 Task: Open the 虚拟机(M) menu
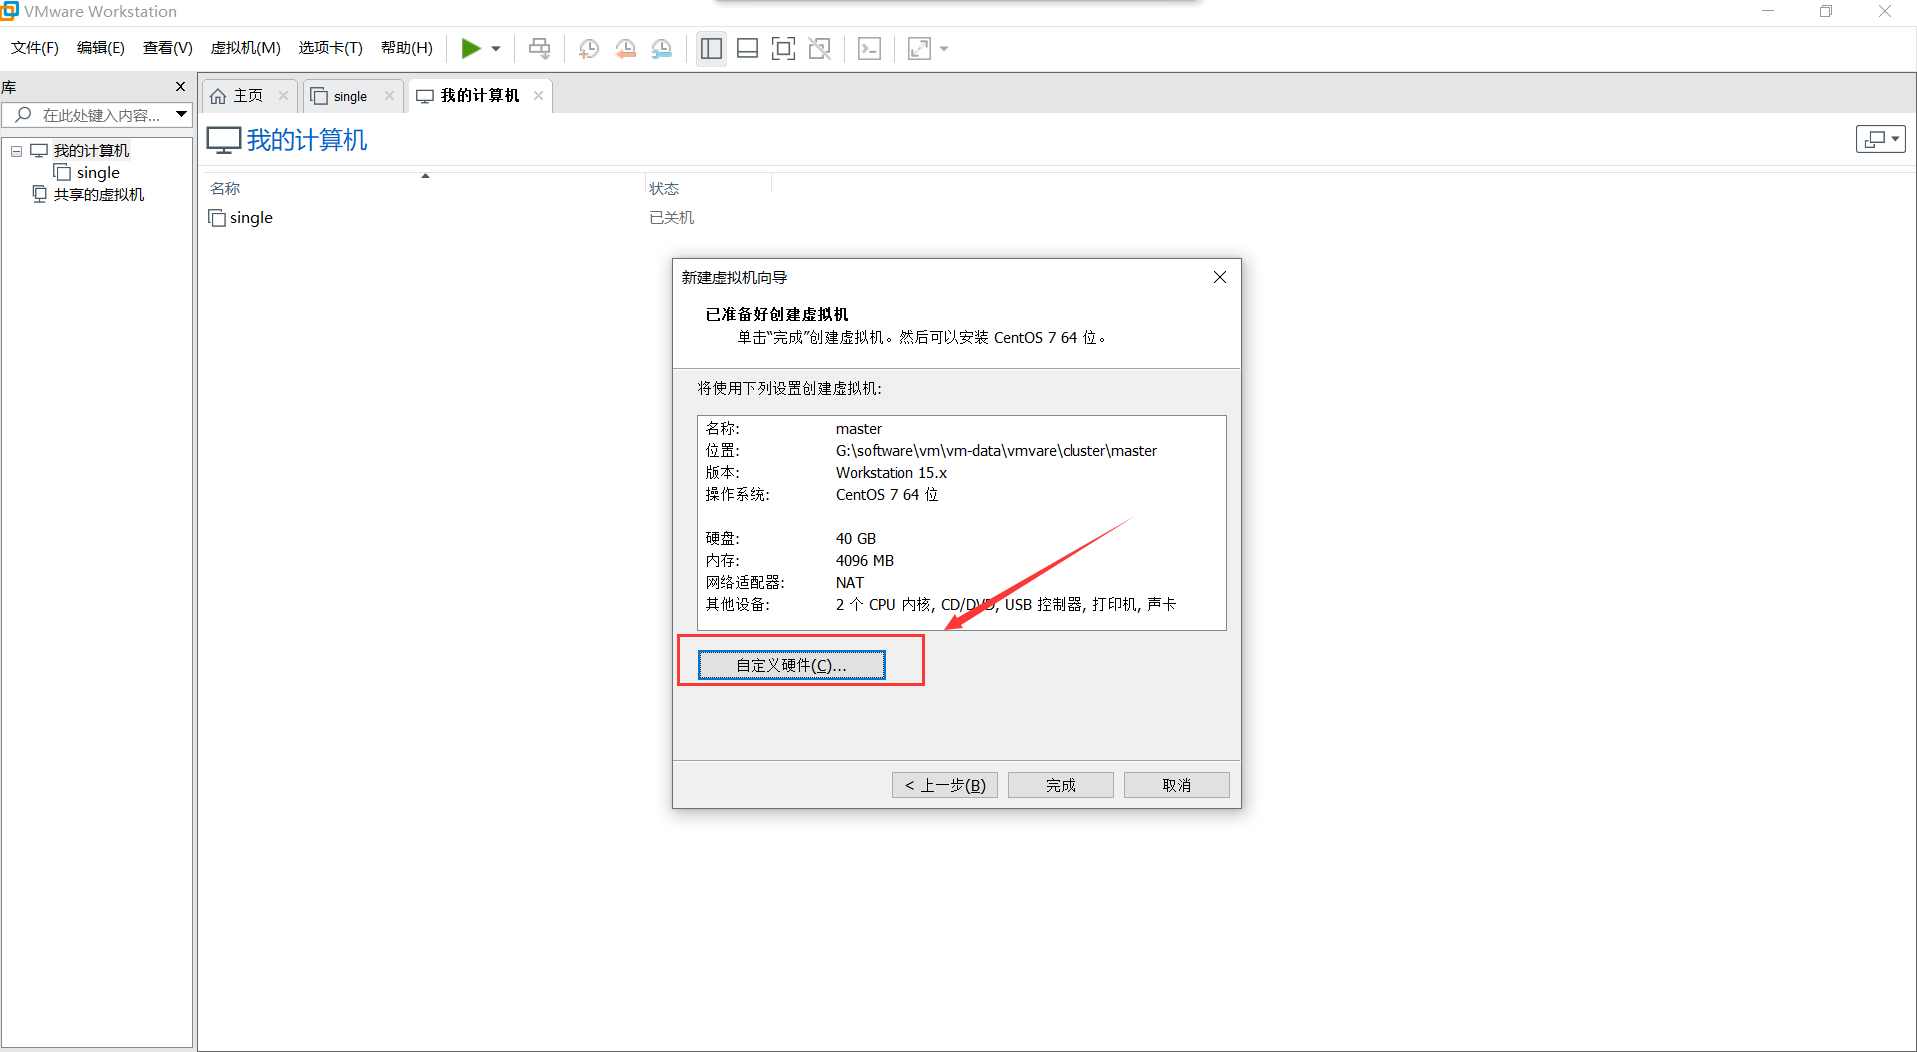(x=245, y=47)
